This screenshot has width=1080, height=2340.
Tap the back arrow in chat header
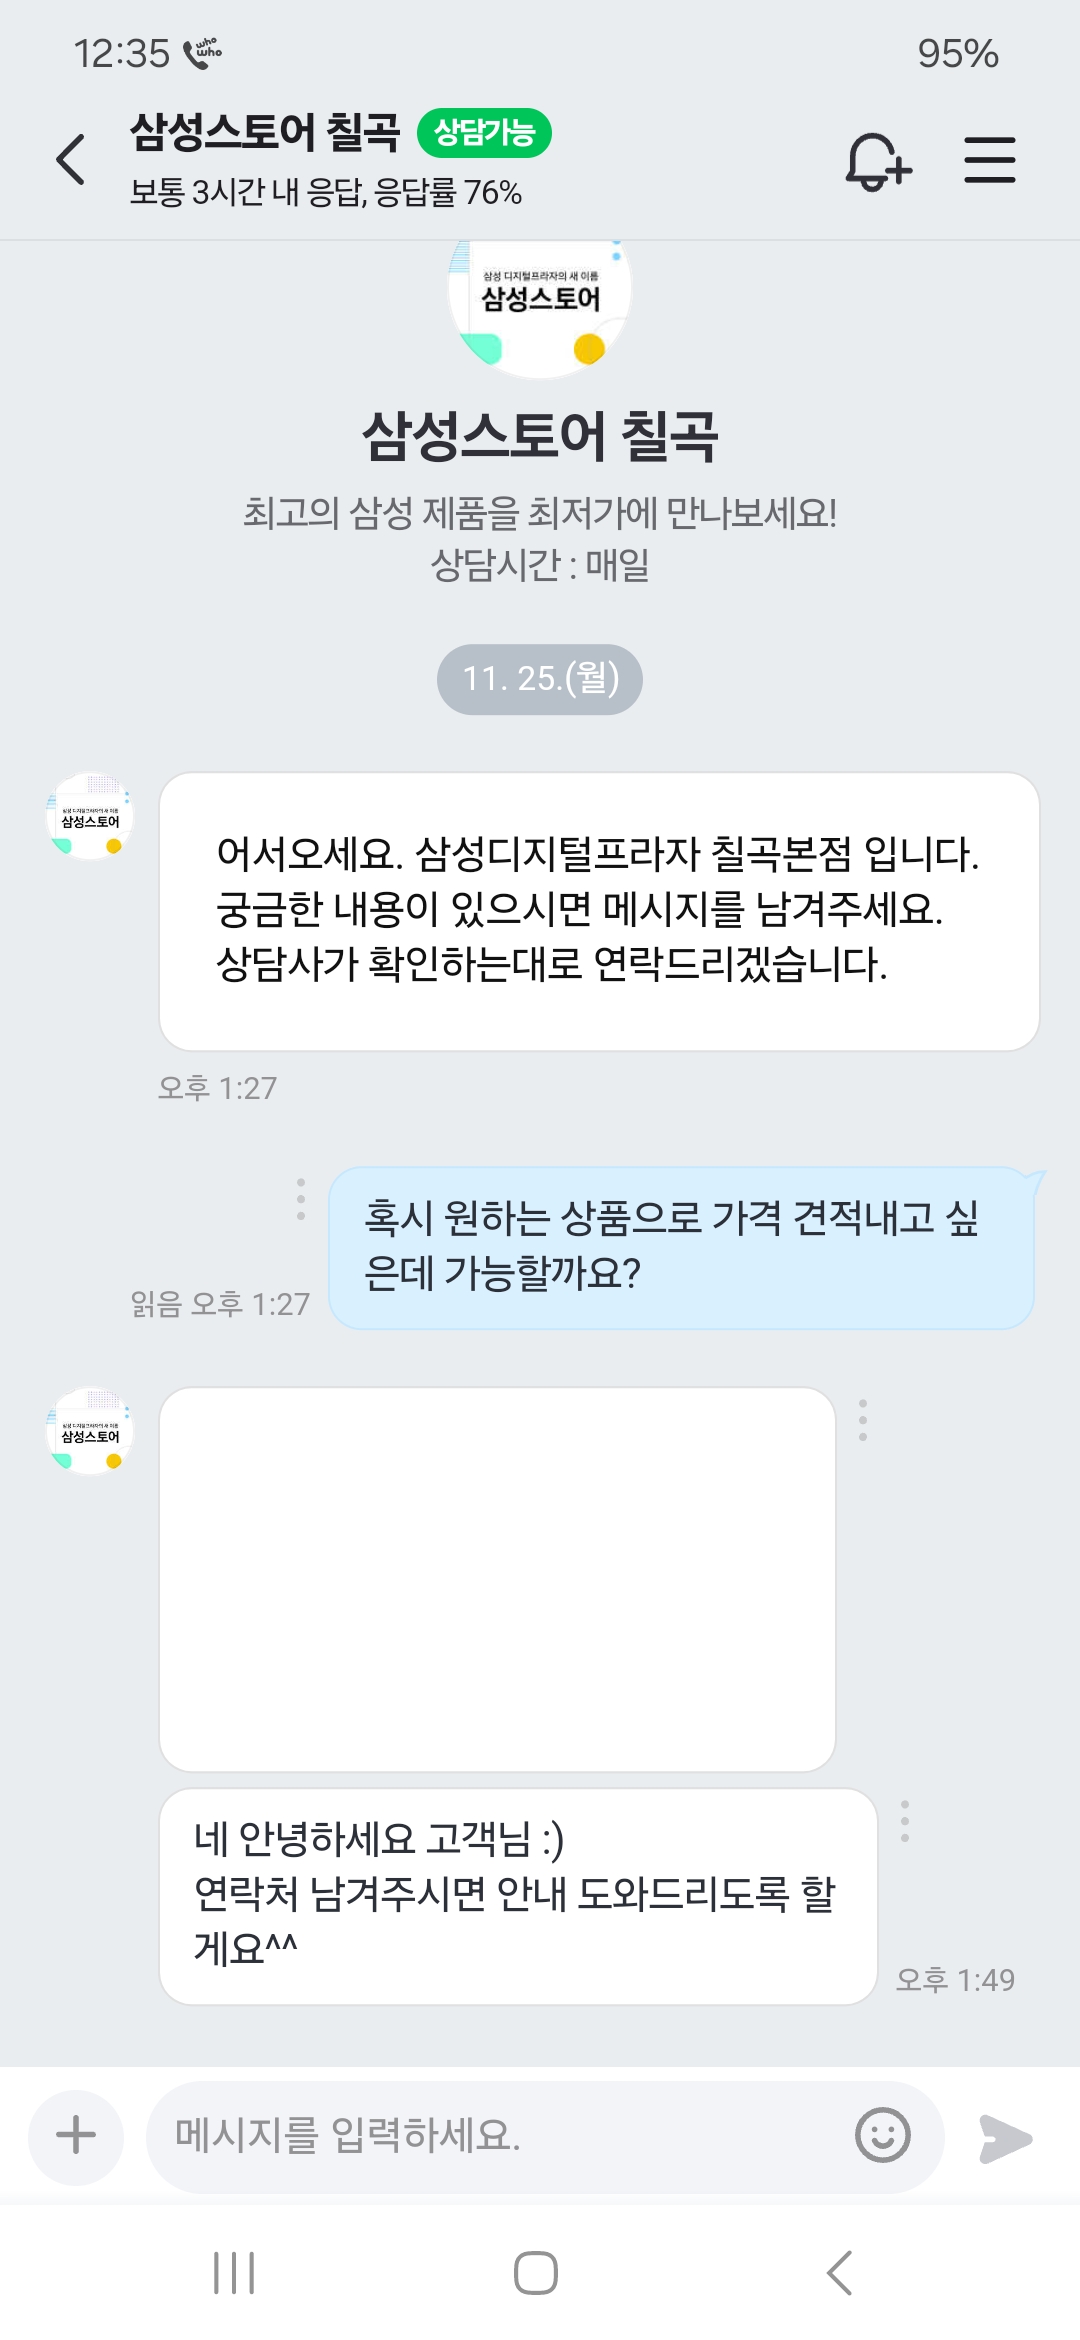pos(71,160)
